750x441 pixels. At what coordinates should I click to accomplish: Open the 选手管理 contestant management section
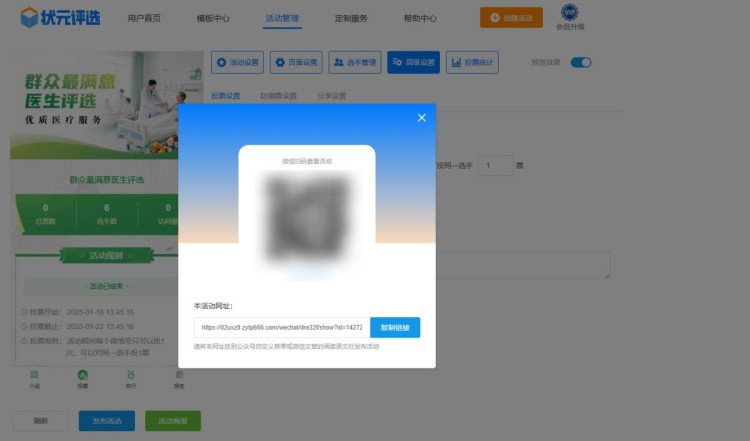pyautogui.click(x=355, y=62)
